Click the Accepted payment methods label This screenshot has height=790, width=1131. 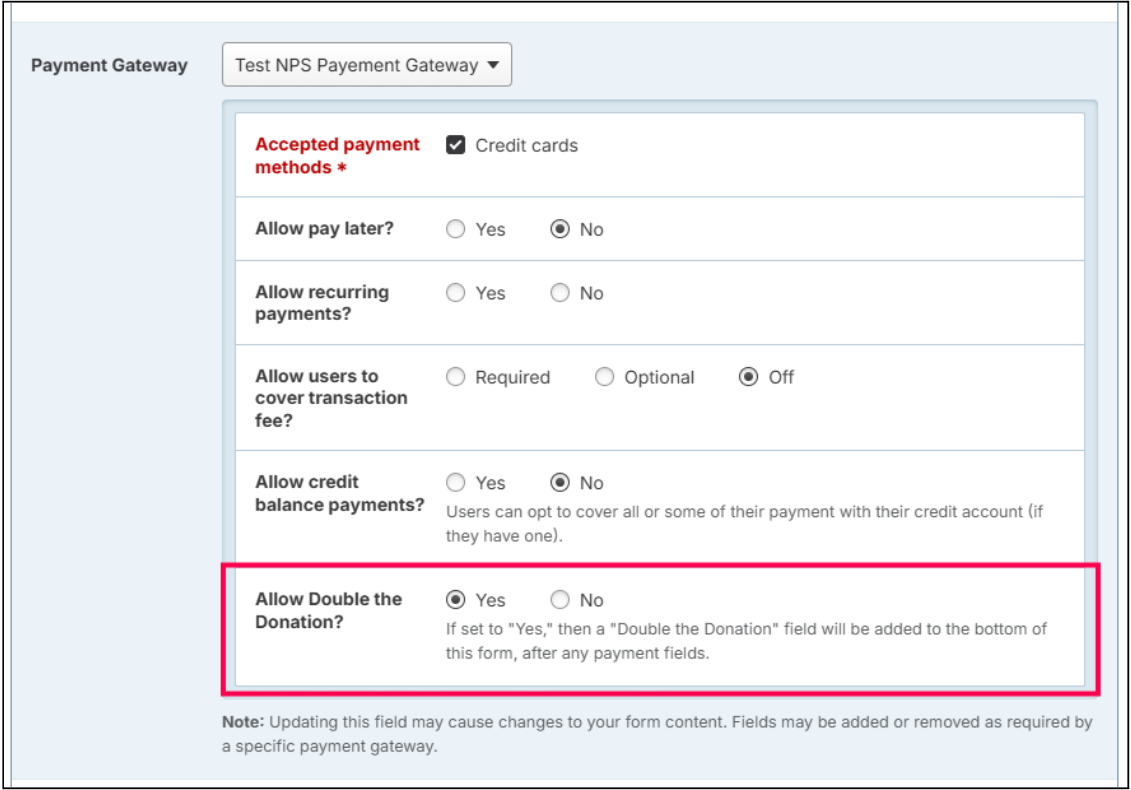[337, 156]
